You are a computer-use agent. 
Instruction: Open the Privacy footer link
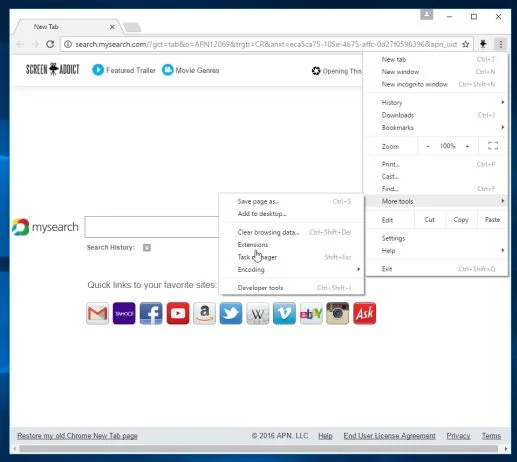coord(458,436)
